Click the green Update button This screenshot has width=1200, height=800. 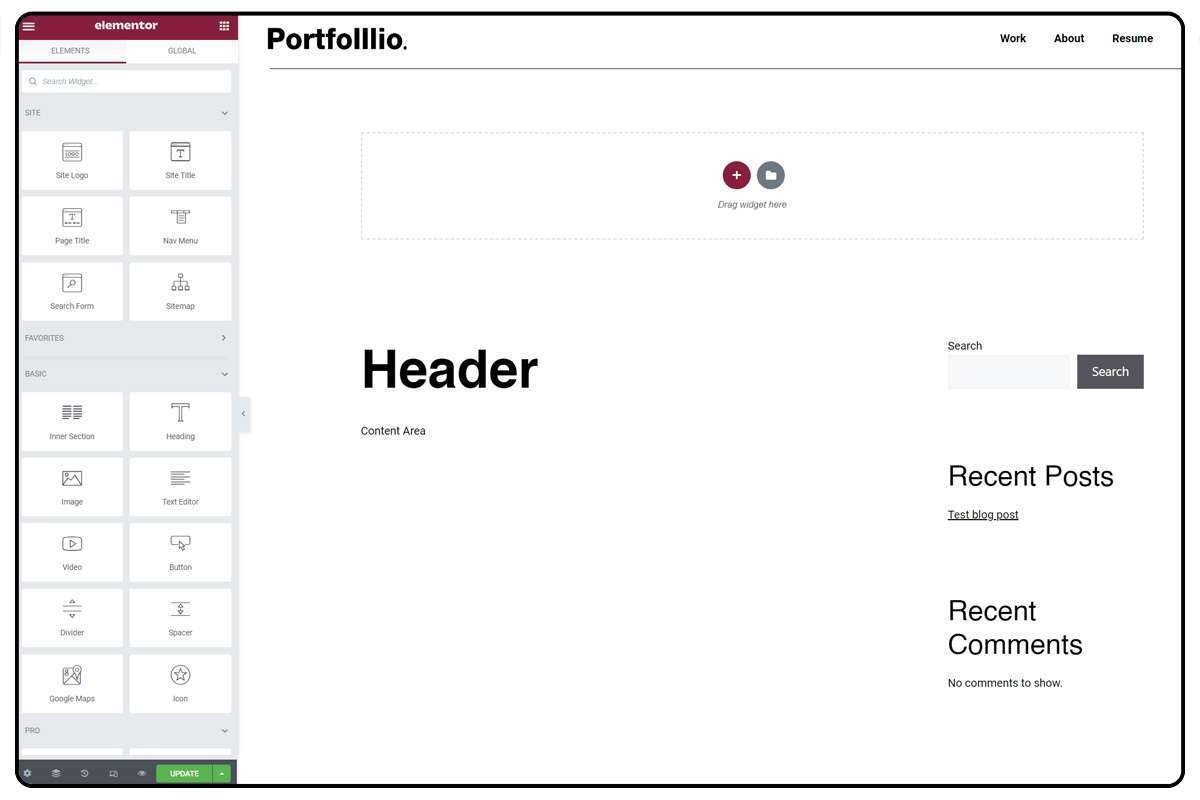coord(184,773)
